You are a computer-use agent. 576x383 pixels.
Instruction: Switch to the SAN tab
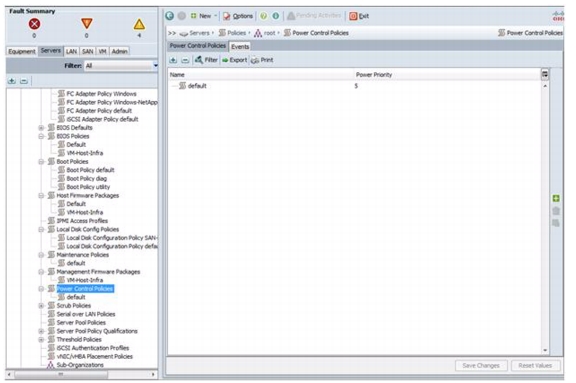(x=87, y=51)
